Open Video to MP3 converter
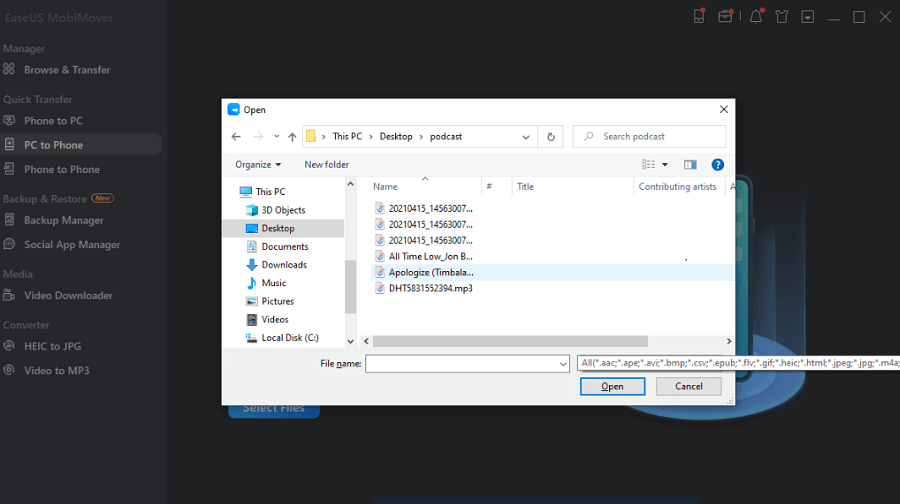Viewport: 900px width, 504px height. (x=57, y=370)
